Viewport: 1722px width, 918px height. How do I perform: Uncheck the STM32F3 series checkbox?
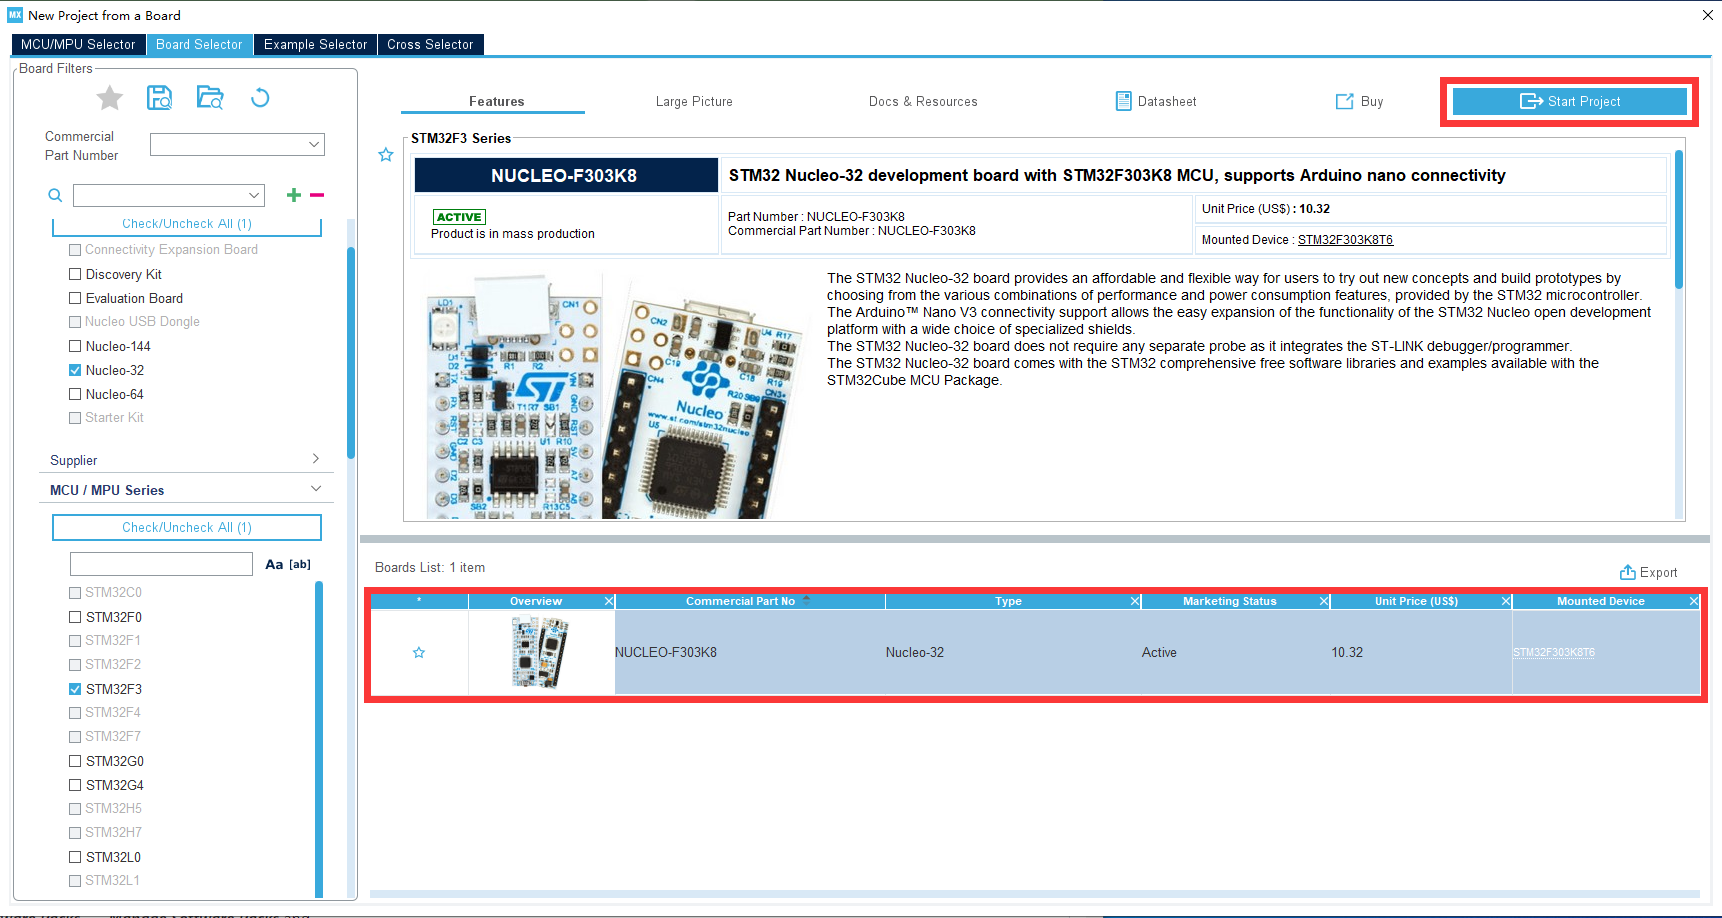click(75, 689)
